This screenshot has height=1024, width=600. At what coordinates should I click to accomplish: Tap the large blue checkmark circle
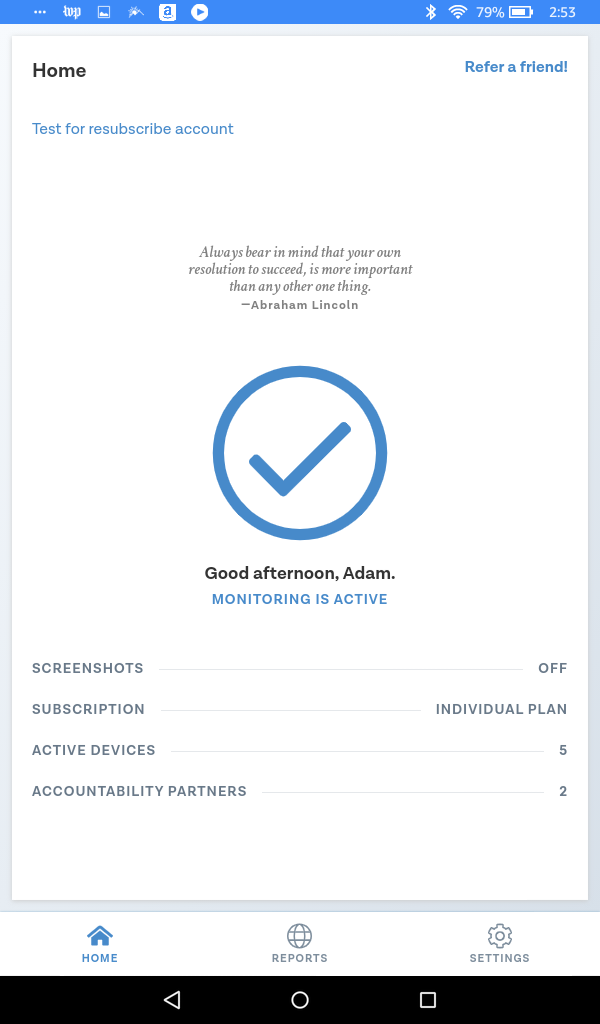300,453
